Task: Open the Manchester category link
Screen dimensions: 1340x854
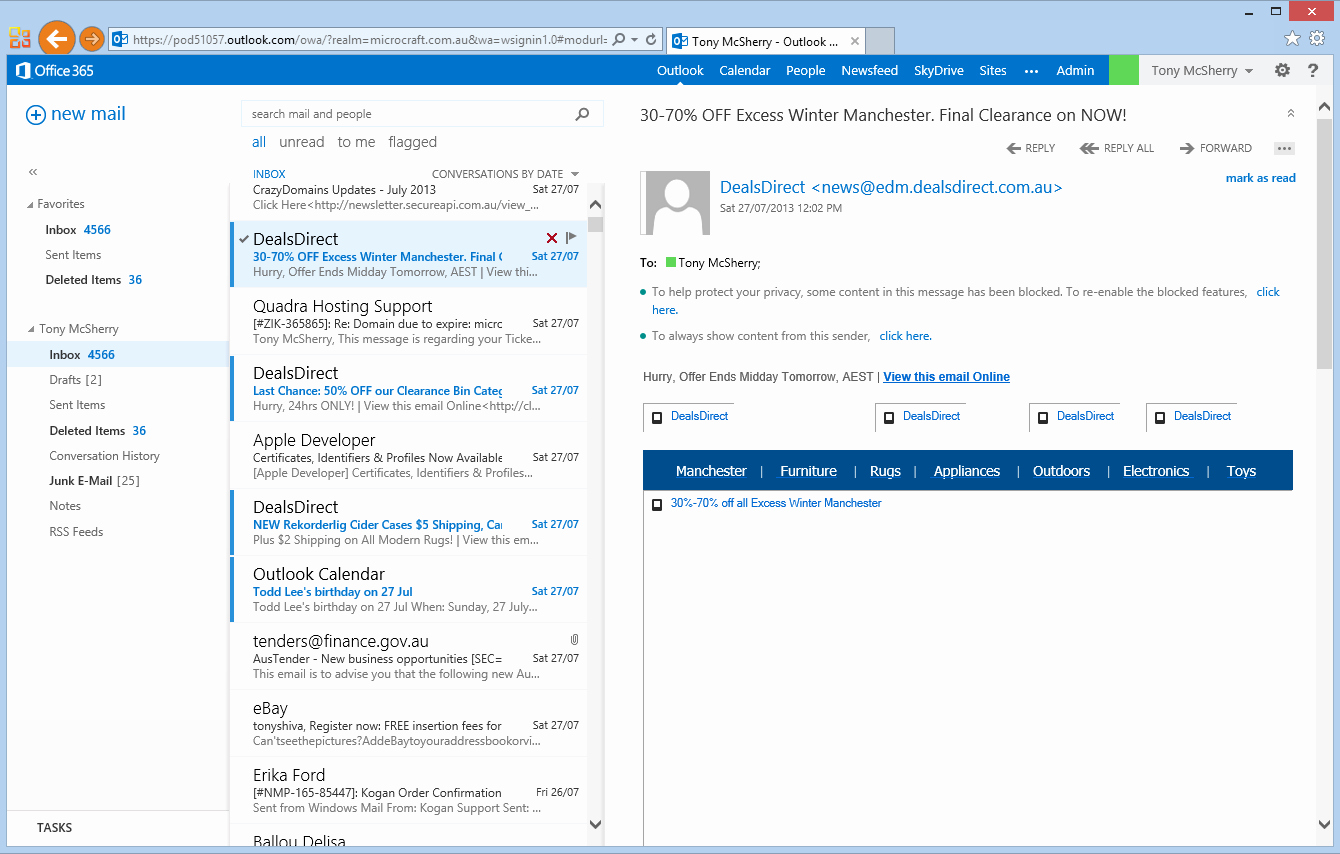Action: click(711, 471)
